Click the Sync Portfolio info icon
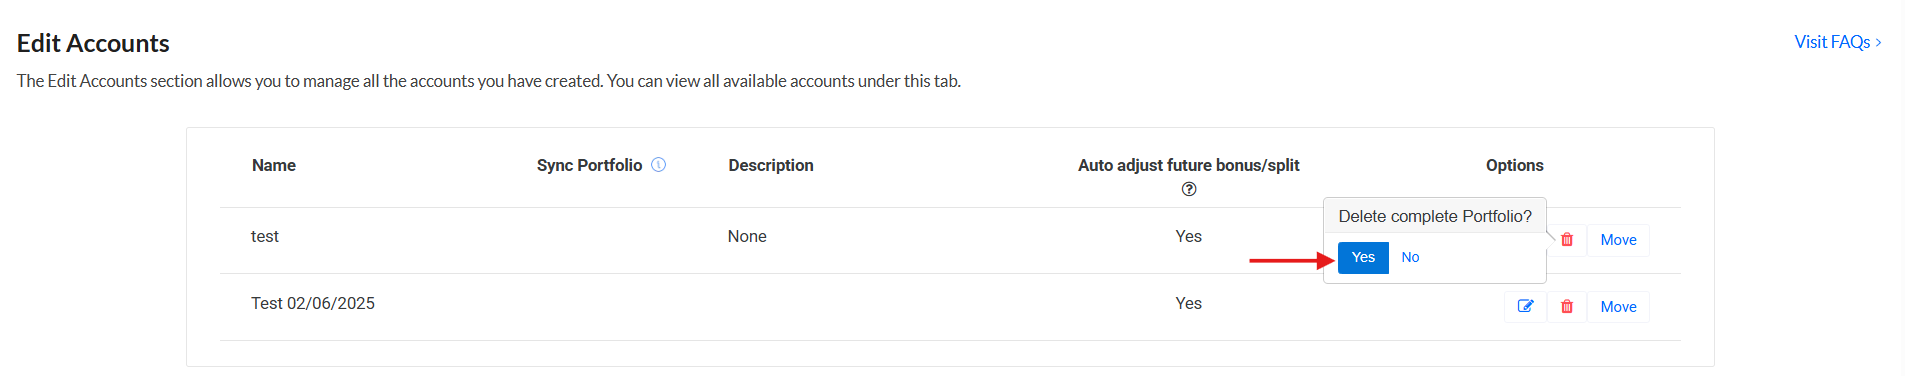1905x376 pixels. click(658, 165)
